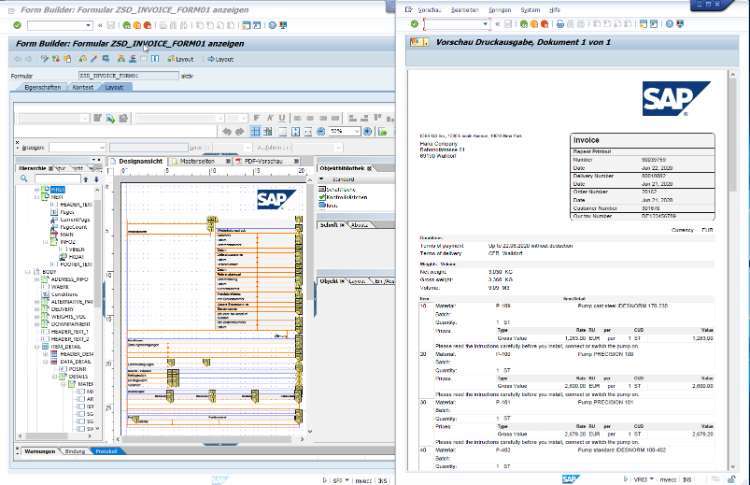750x485 pixels.
Task: Click the bold formatting icon in layout toolbar
Action: pos(258,118)
